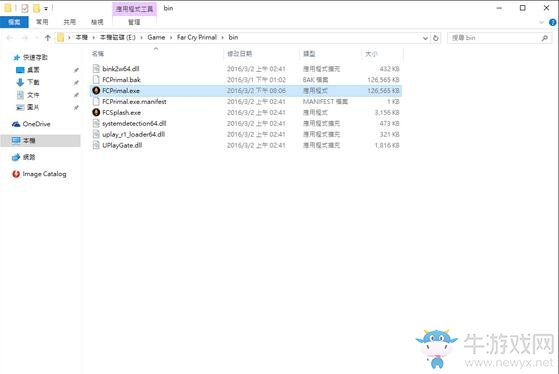
Task: Click the search magnifier icon
Action: click(x=544, y=38)
